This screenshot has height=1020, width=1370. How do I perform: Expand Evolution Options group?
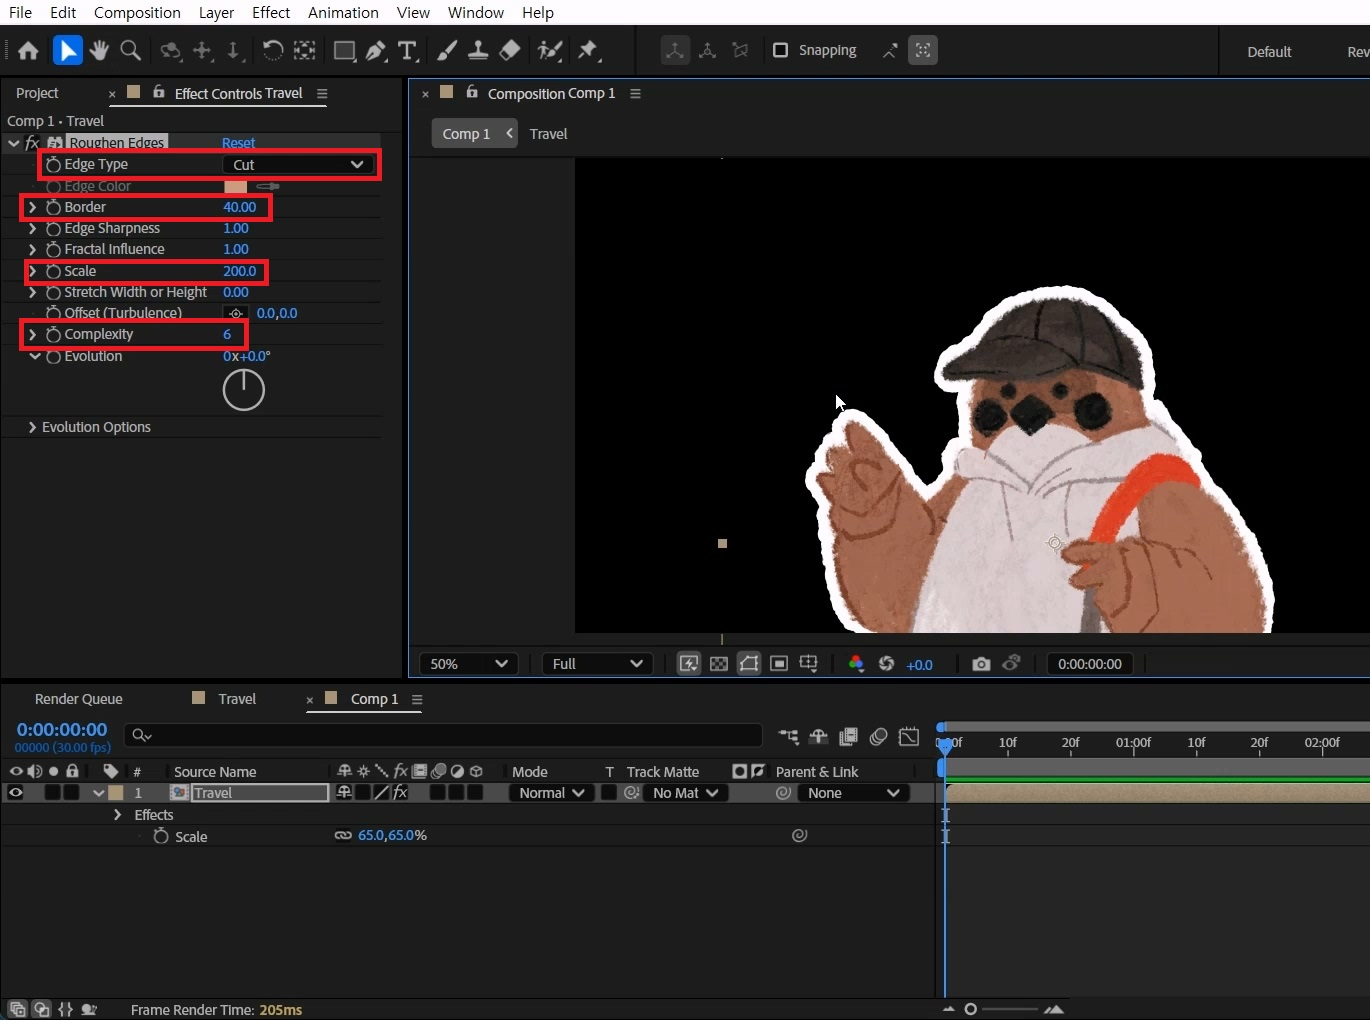(x=32, y=427)
